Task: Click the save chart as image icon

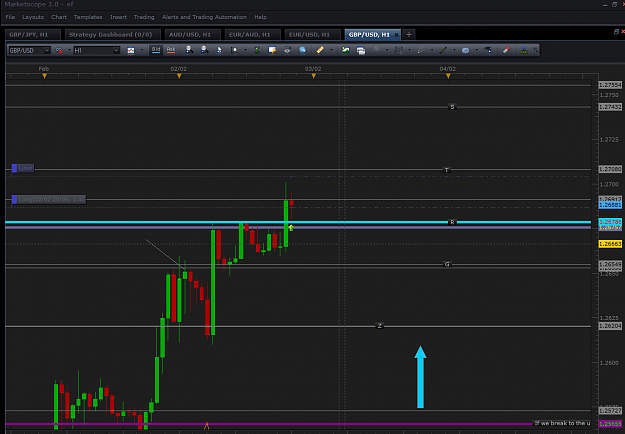Action: [346, 50]
